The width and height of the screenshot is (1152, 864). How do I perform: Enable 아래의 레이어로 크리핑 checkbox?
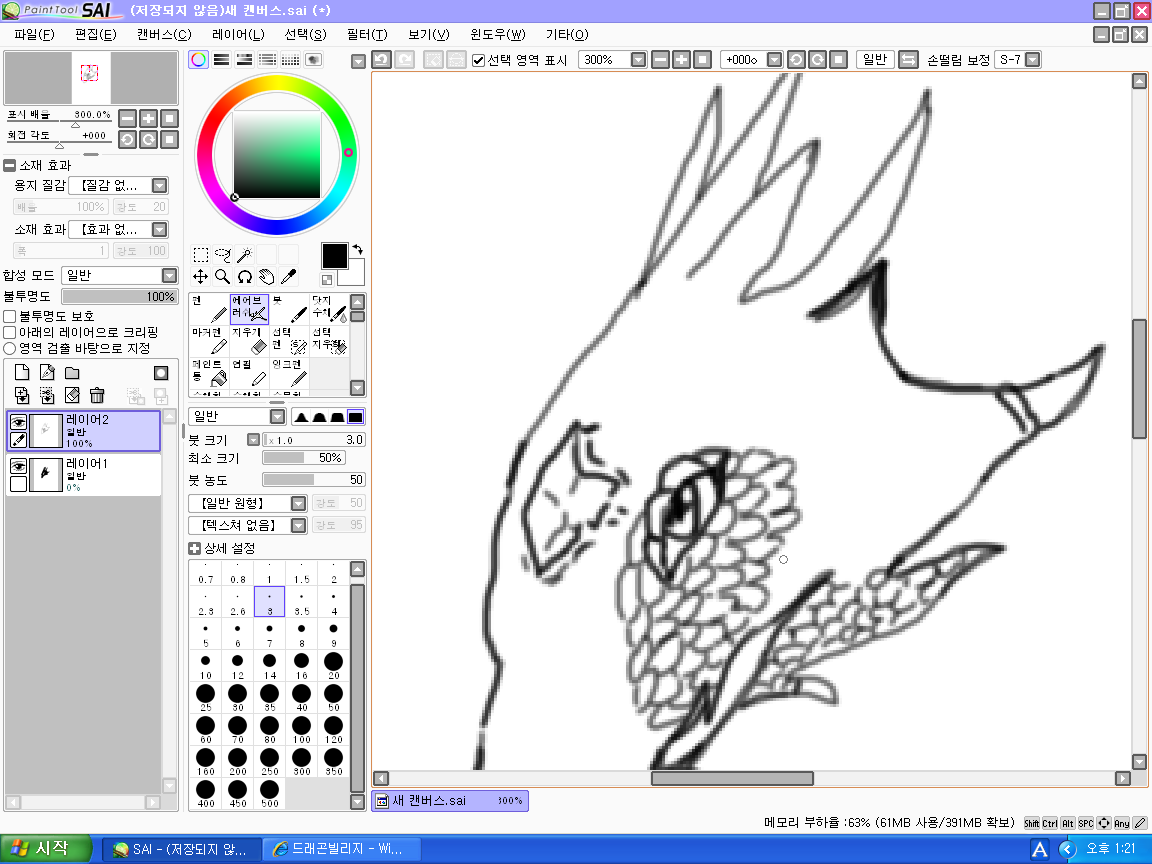tap(10, 332)
